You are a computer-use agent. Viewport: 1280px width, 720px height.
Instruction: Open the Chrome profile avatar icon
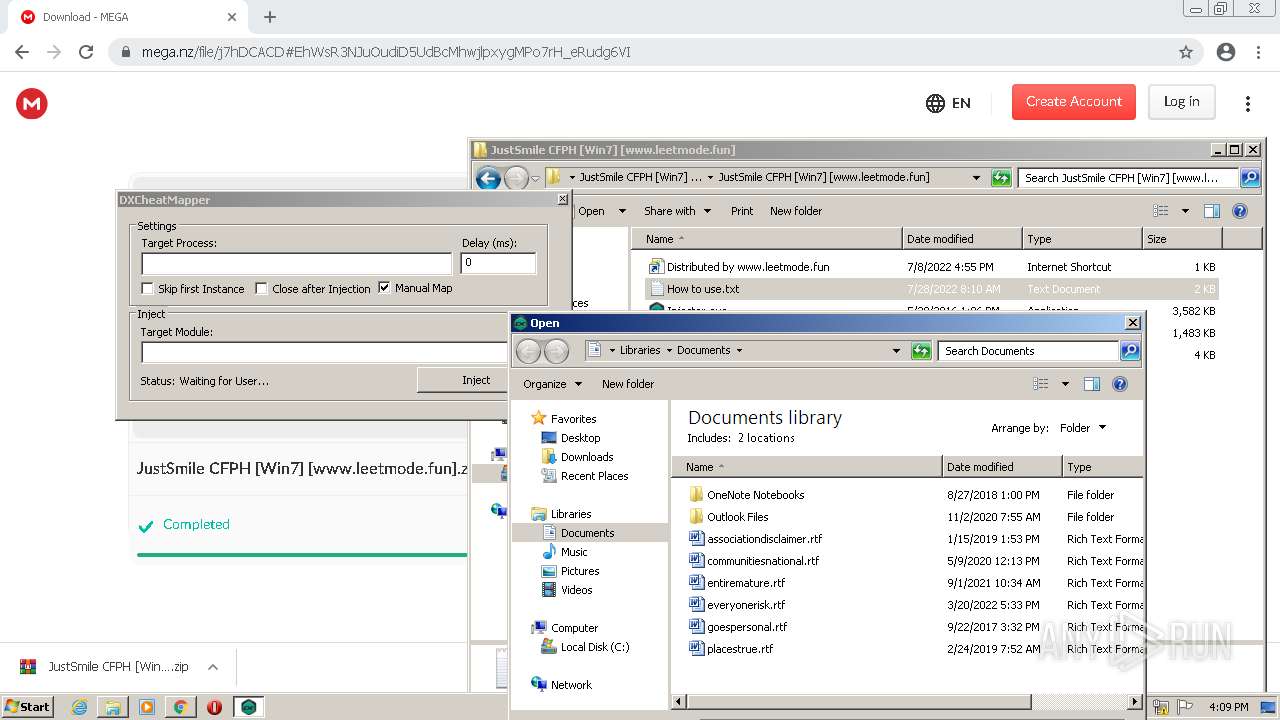(x=1226, y=52)
